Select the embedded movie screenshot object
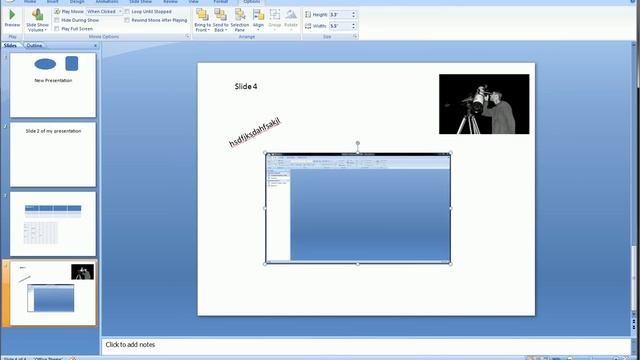640x360 pixels. tap(358, 208)
